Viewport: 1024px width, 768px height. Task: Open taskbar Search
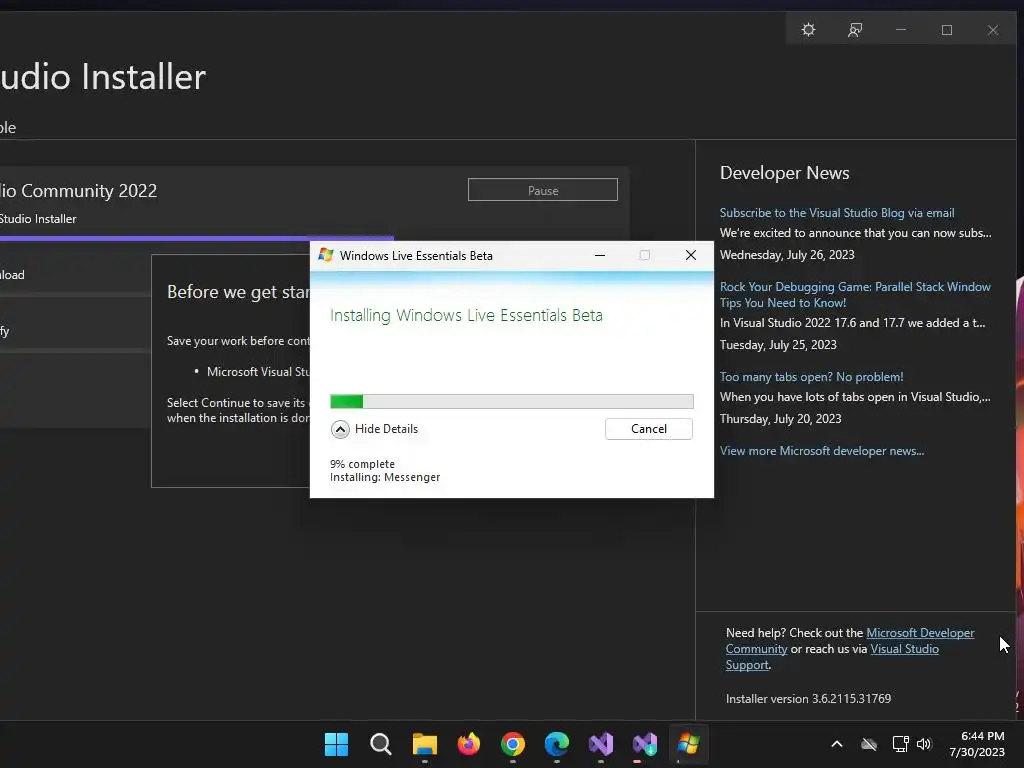pos(380,744)
